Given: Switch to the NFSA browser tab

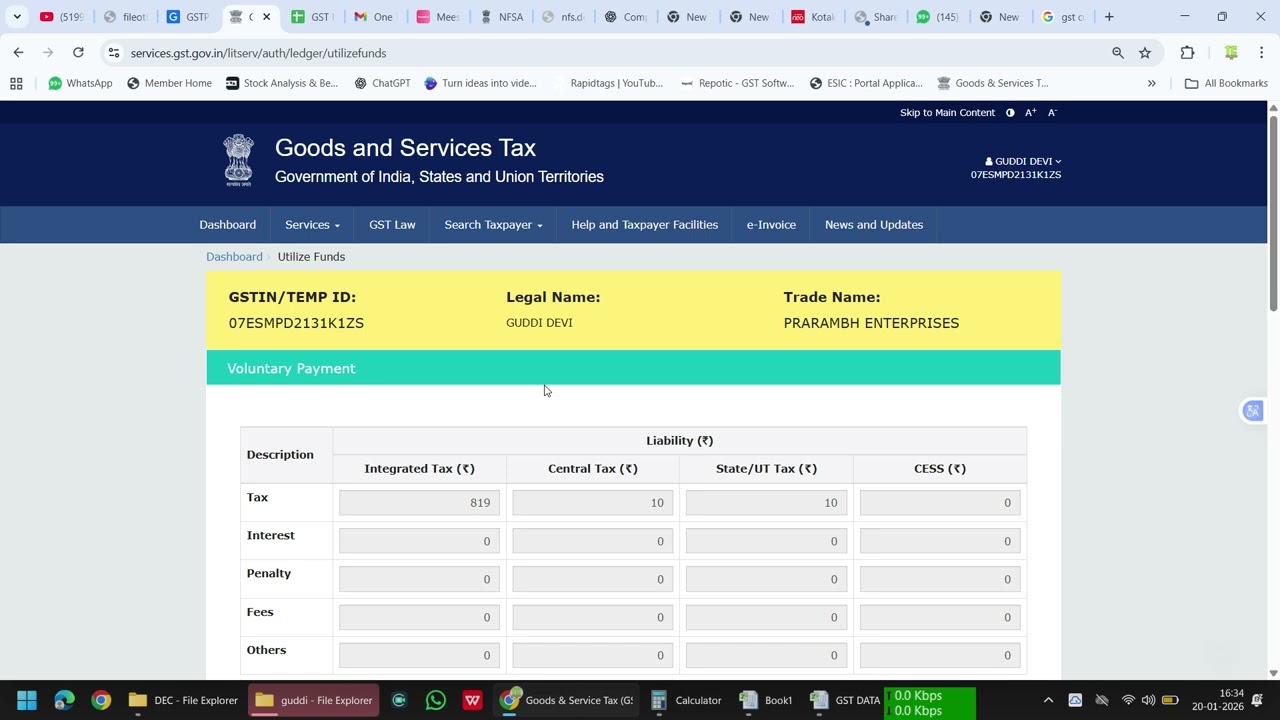Looking at the screenshot, I should (502, 17).
